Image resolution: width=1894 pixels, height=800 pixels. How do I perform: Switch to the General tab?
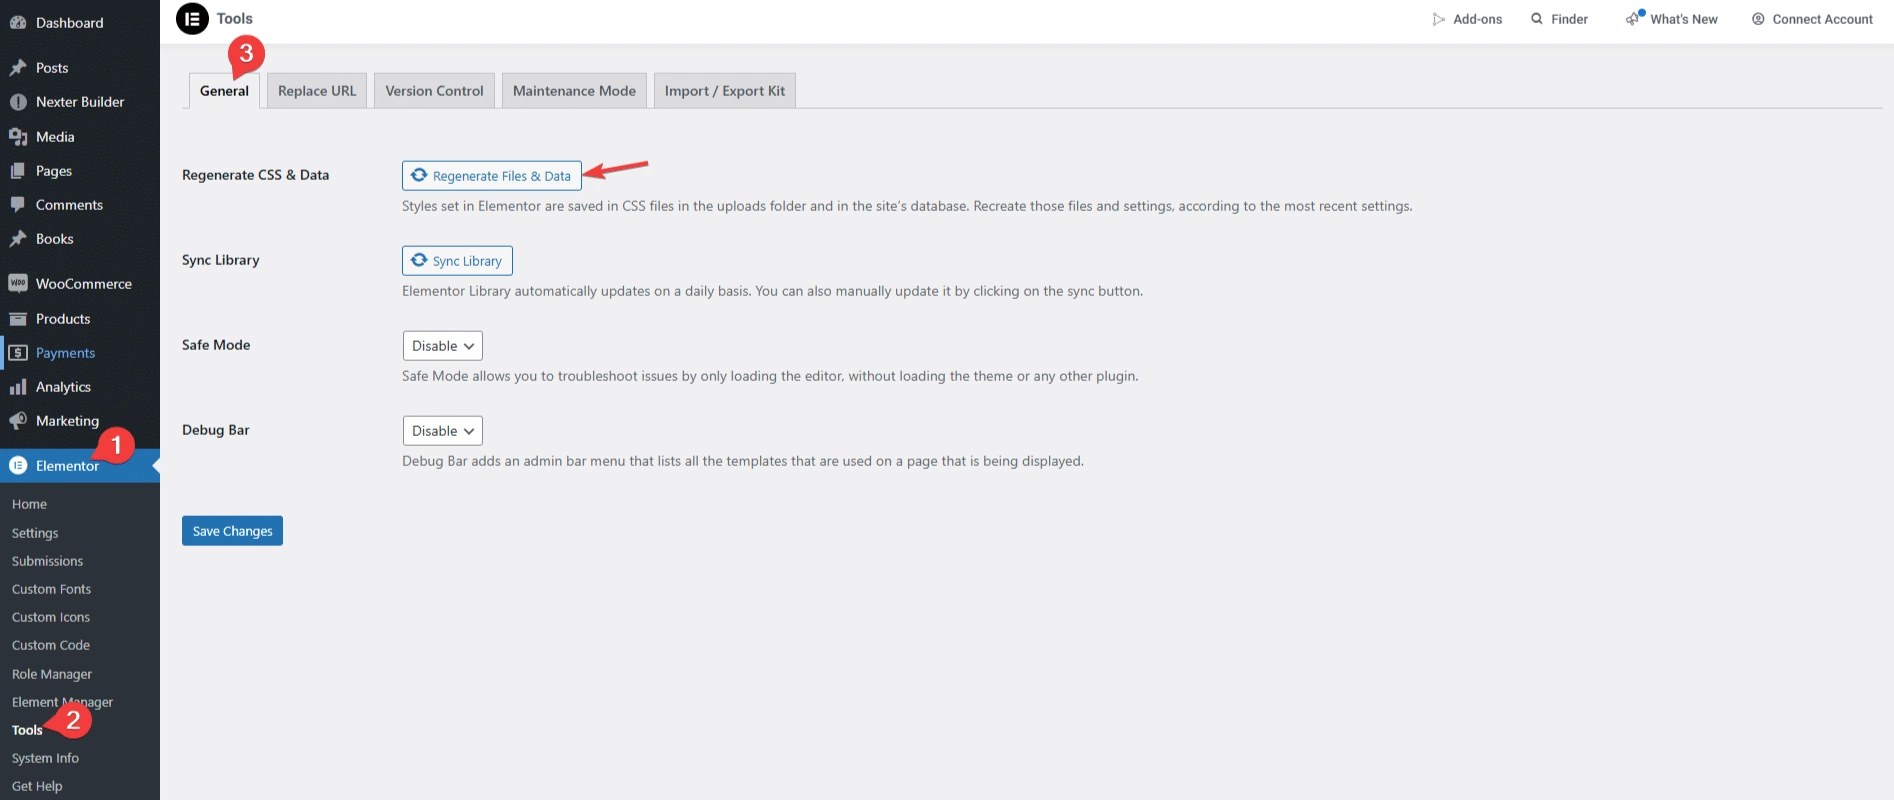coord(224,91)
